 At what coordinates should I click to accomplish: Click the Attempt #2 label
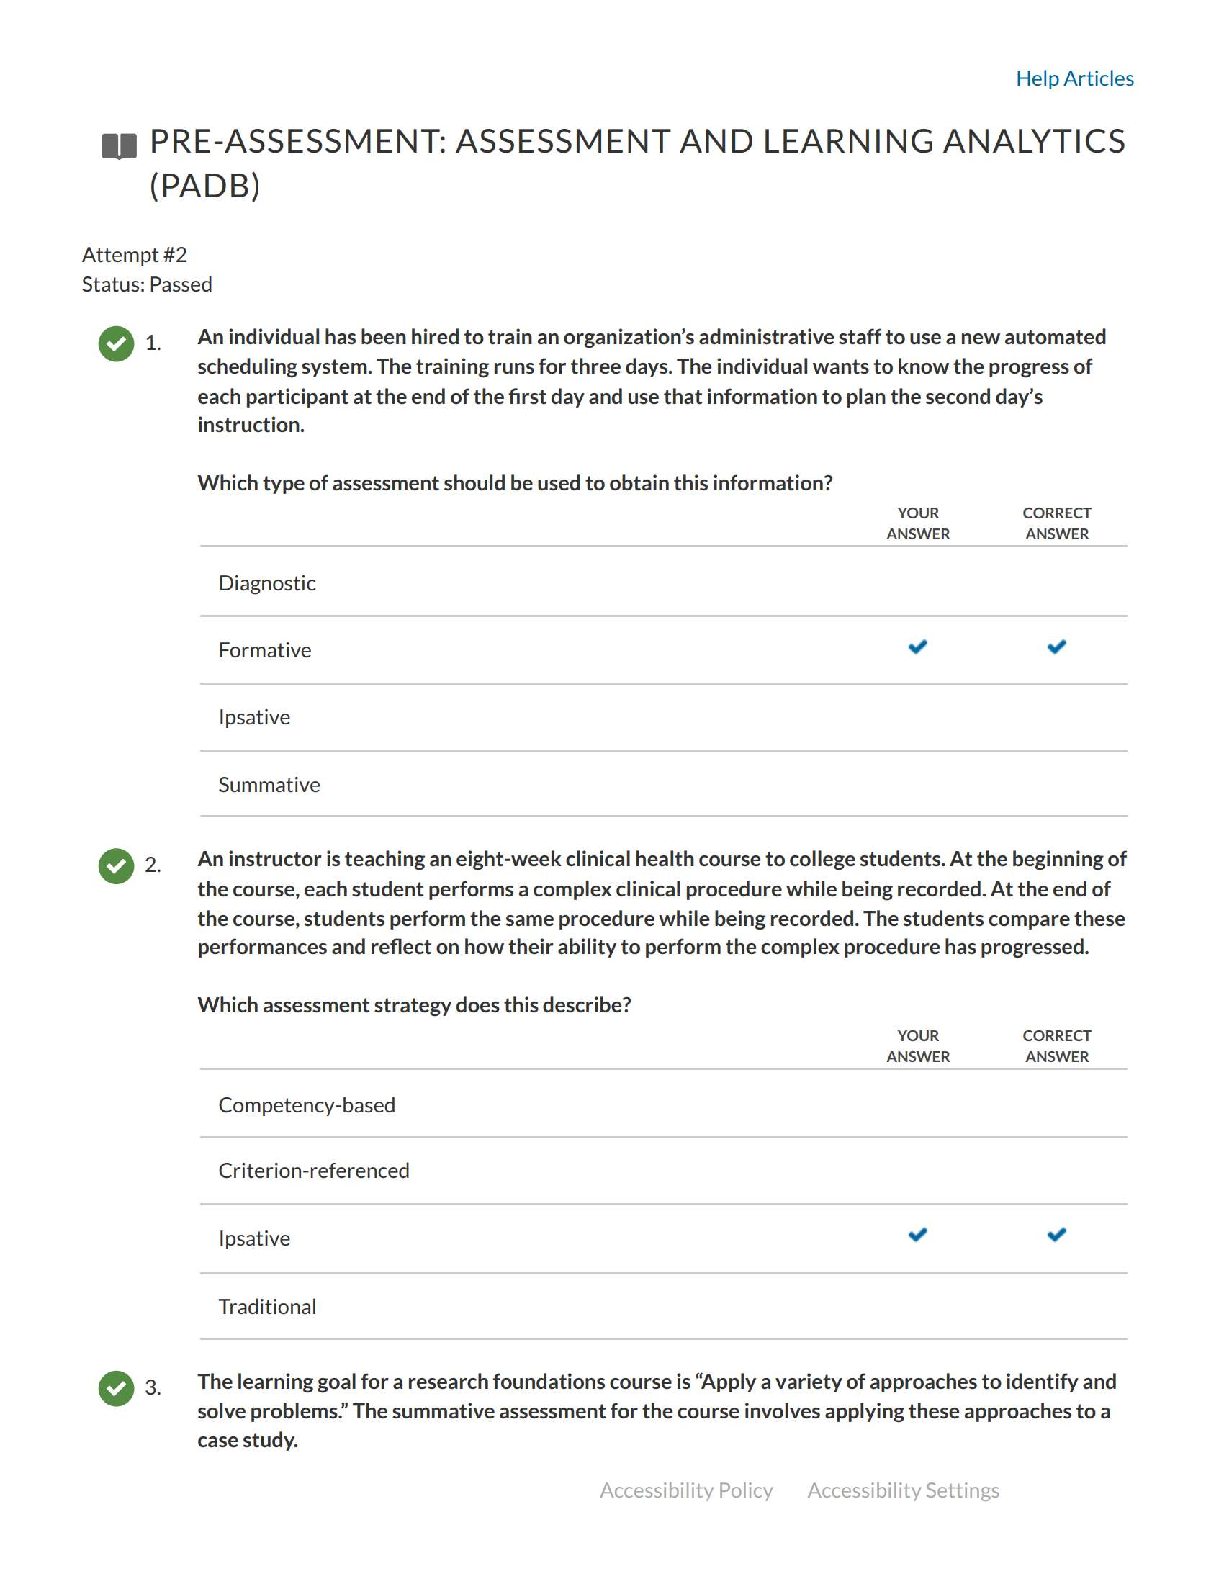tap(134, 255)
